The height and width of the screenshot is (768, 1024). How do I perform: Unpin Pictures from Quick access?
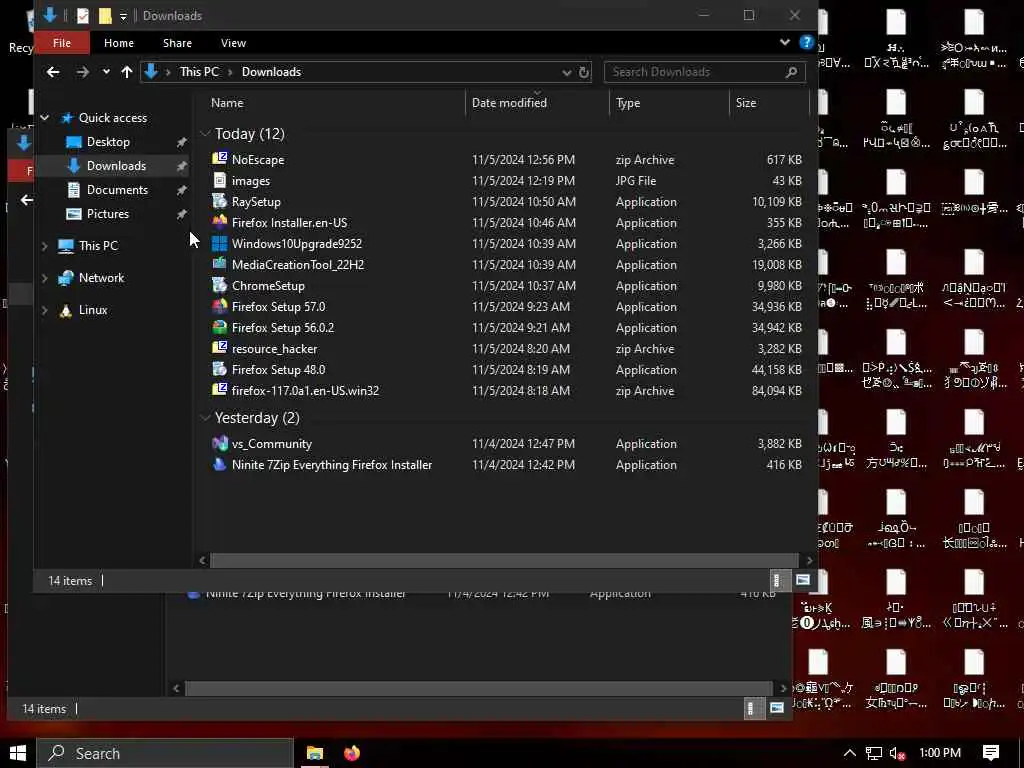(x=182, y=214)
